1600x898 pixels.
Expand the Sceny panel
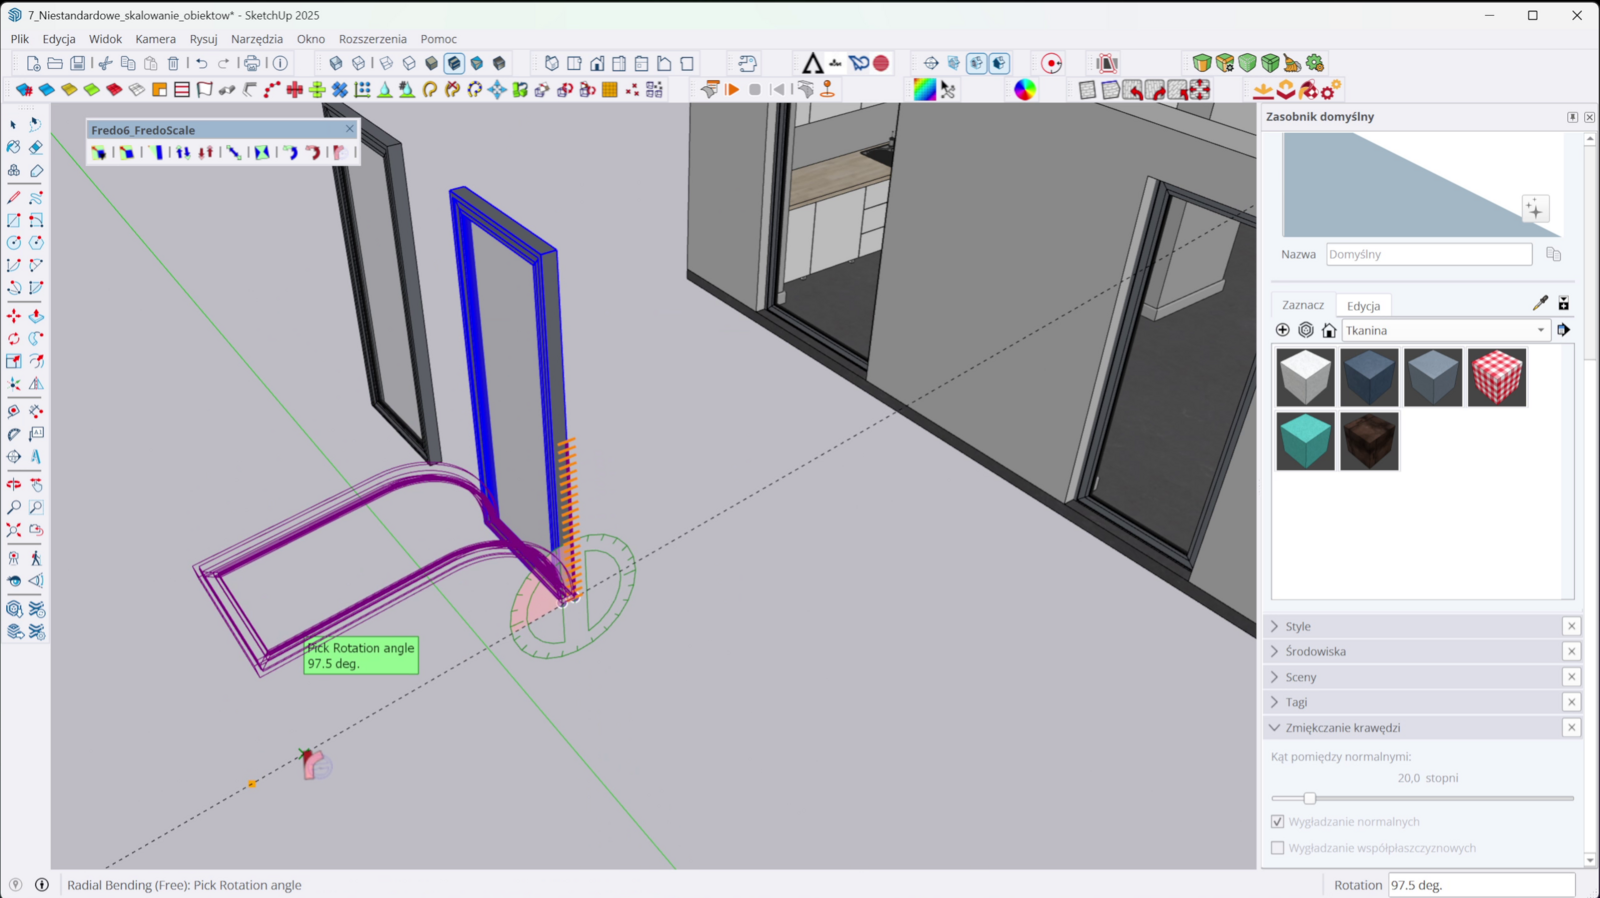[x=1300, y=677]
